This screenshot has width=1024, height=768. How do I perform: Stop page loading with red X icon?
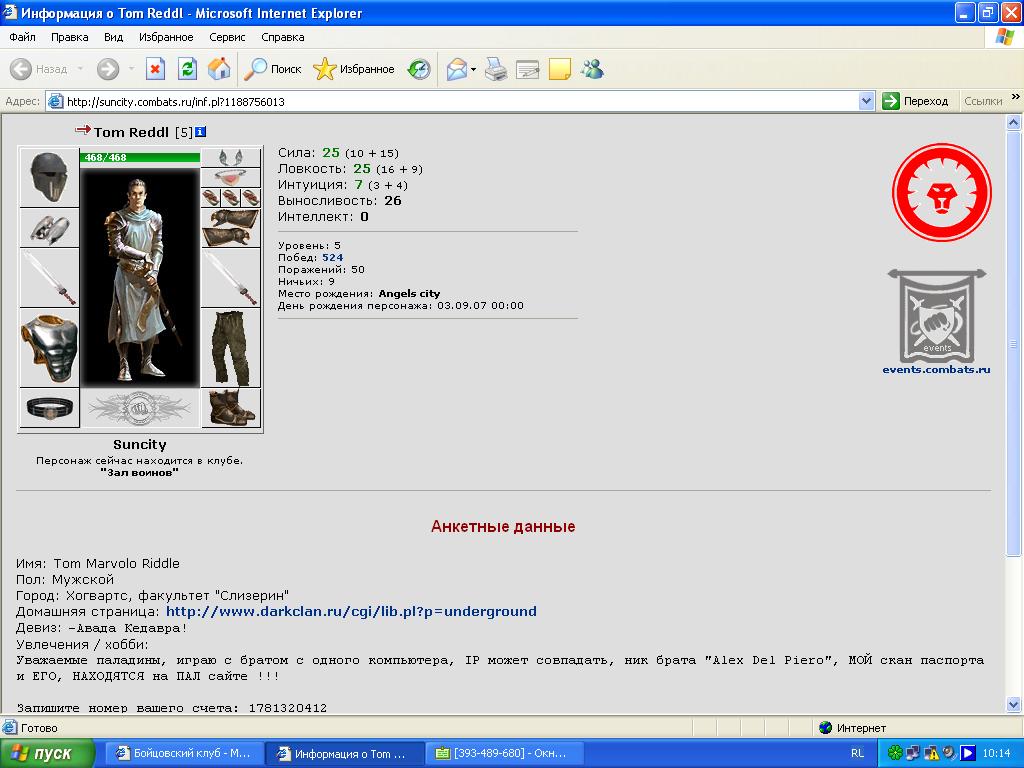click(155, 69)
